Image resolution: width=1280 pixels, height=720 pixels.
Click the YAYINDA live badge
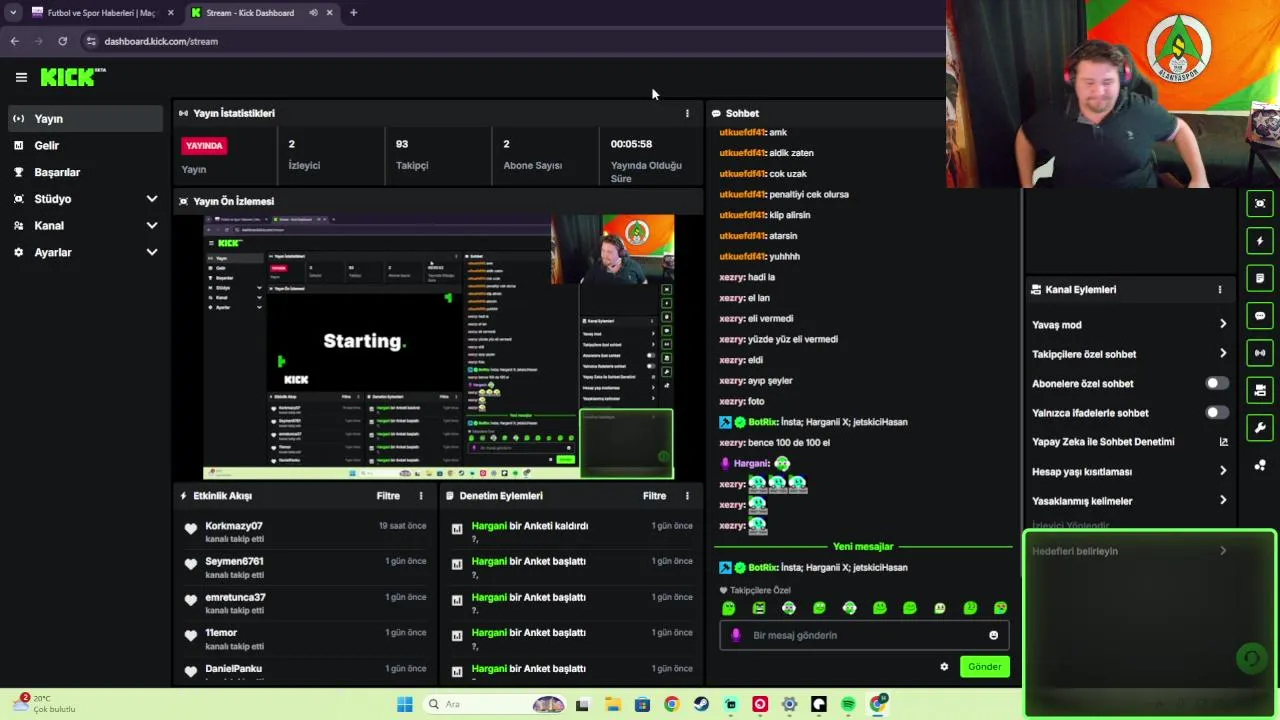[204, 145]
